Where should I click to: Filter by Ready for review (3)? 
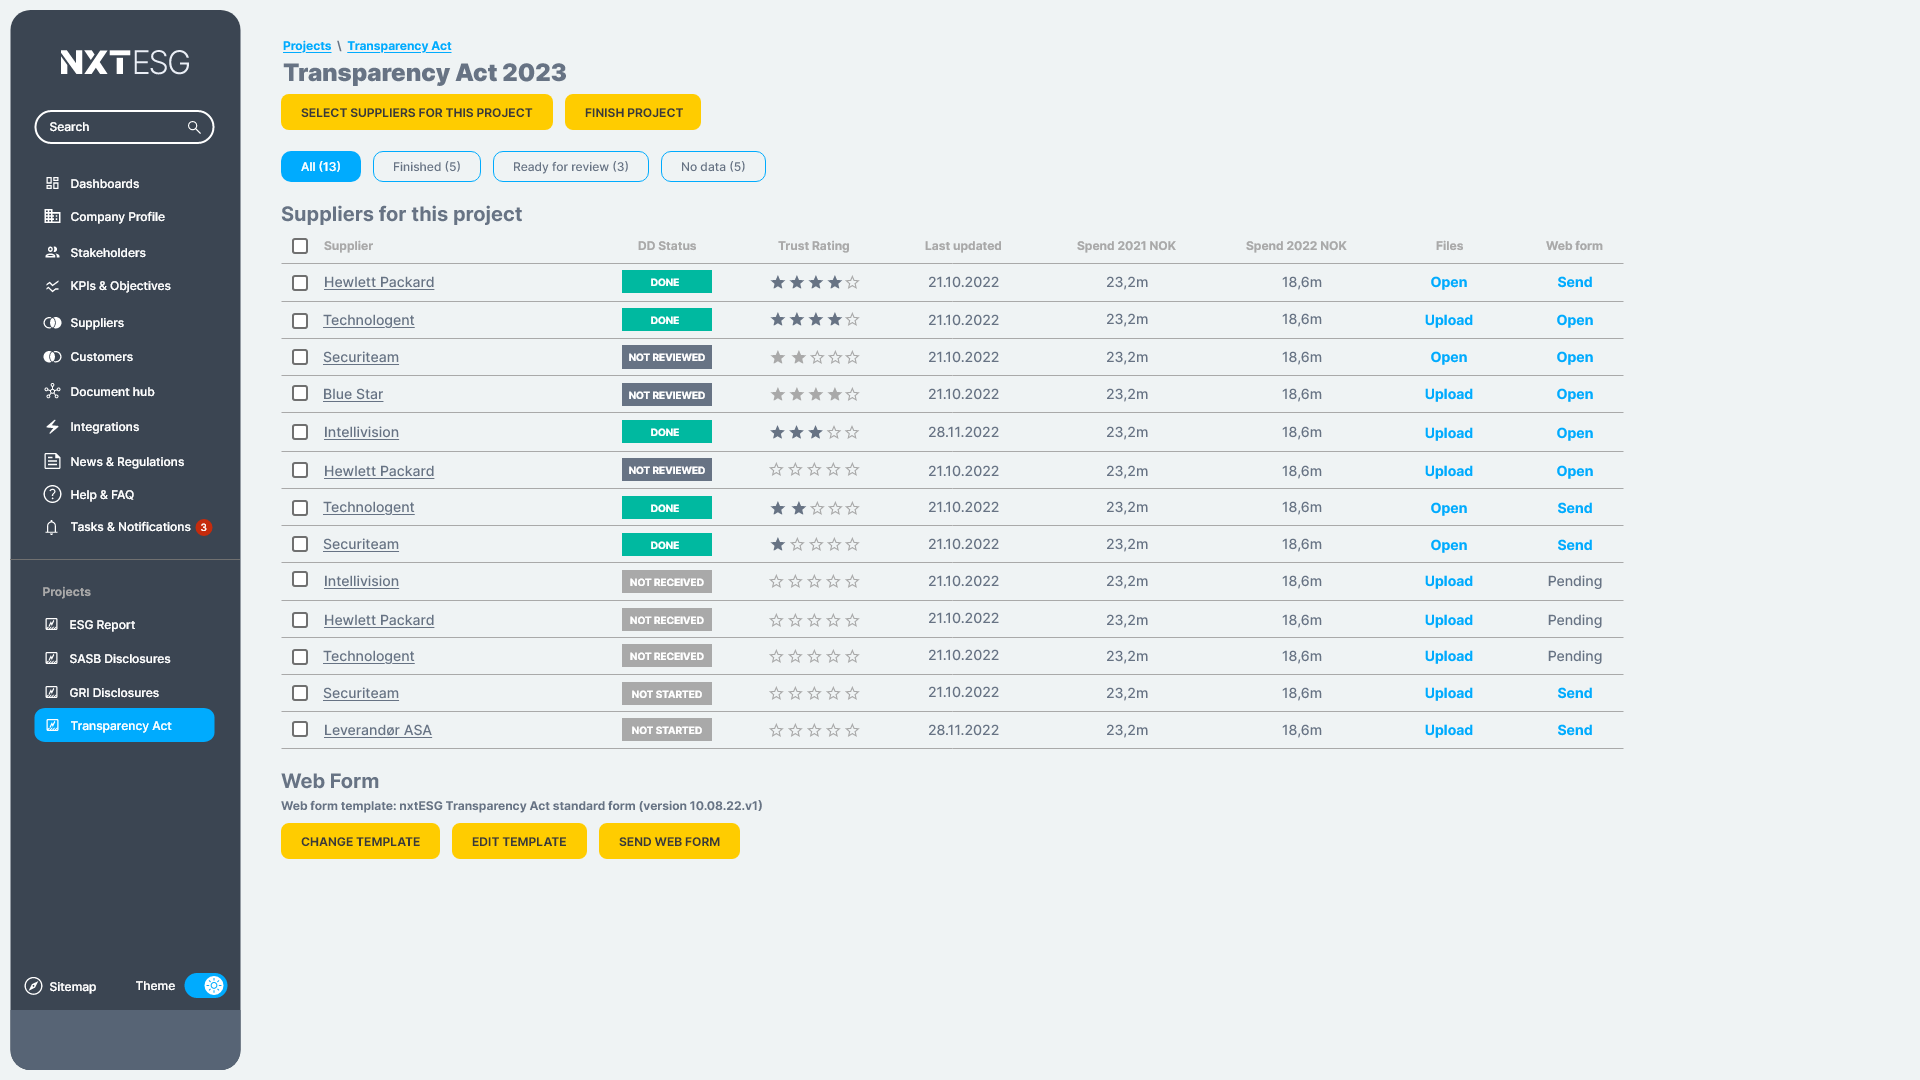point(571,166)
